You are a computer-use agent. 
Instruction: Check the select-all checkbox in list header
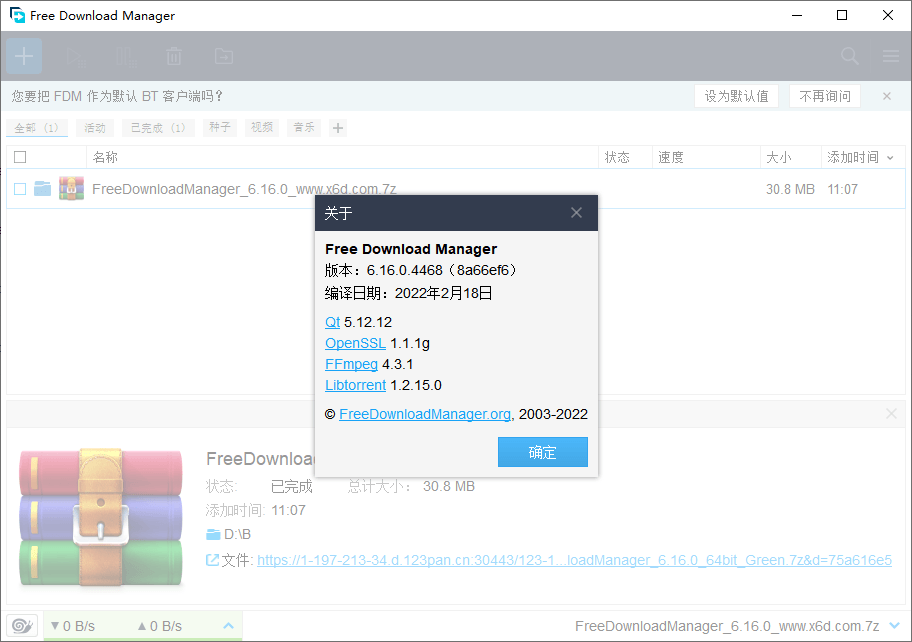click(18, 157)
